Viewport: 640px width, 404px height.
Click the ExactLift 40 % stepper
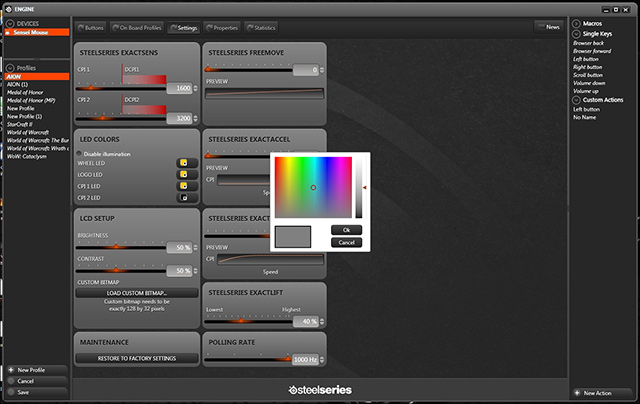[x=322, y=322]
